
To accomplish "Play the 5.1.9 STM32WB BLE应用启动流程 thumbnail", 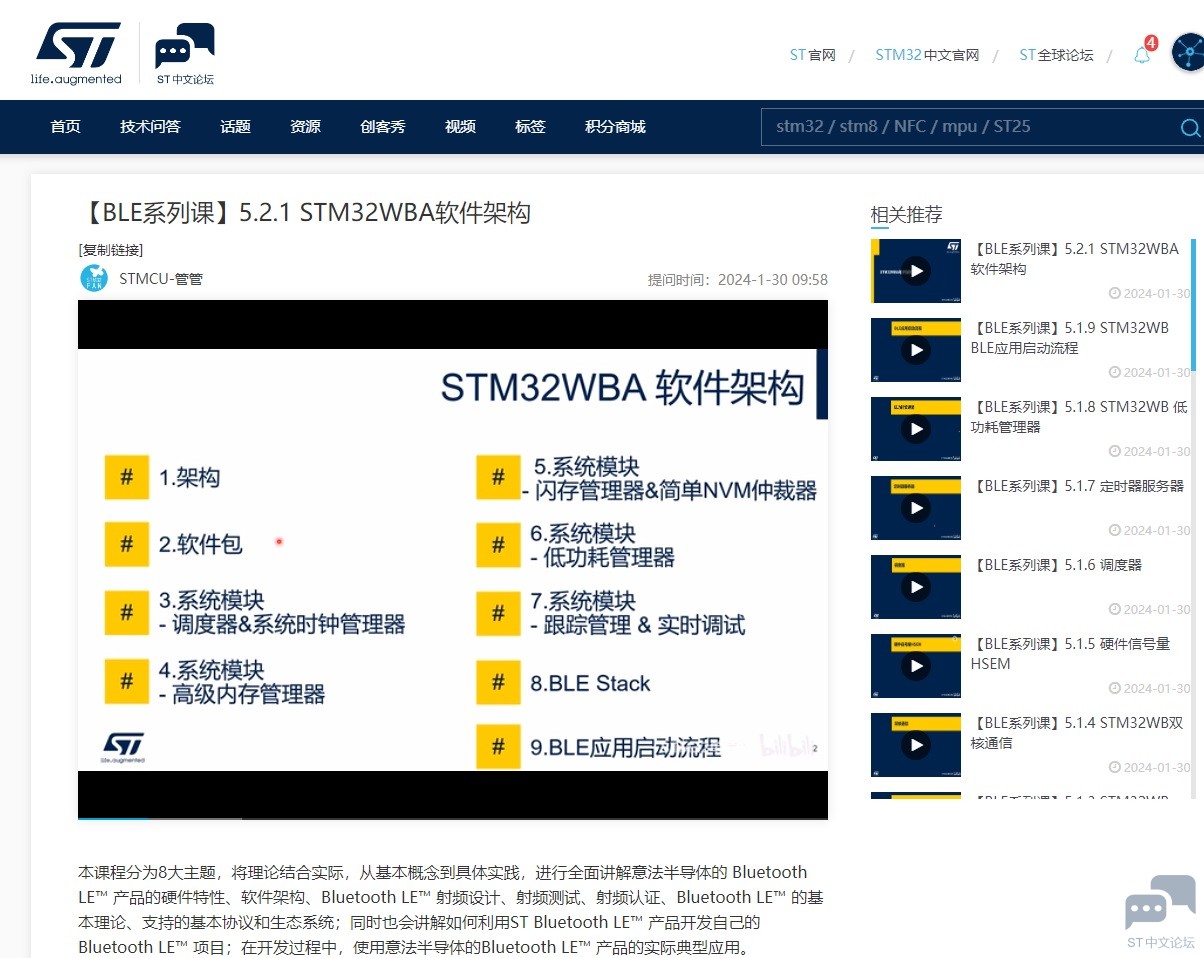I will [x=915, y=350].
